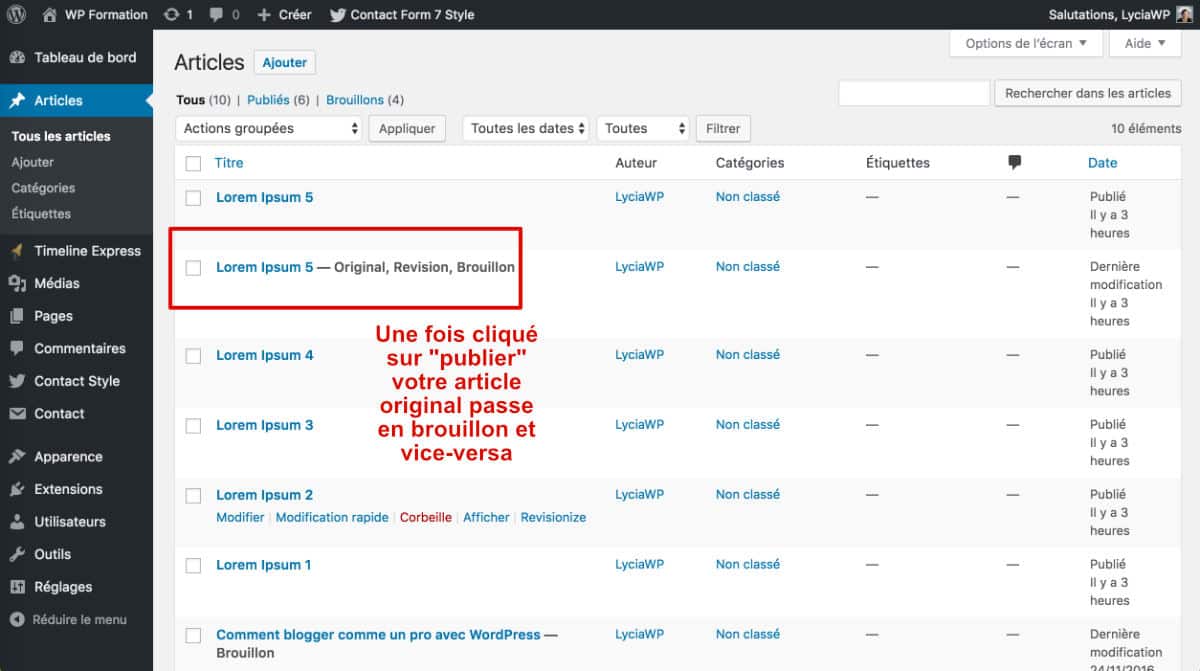This screenshot has width=1200, height=671.
Task: Check the Lorem Ipsum 4 row checkbox
Action: click(x=193, y=355)
